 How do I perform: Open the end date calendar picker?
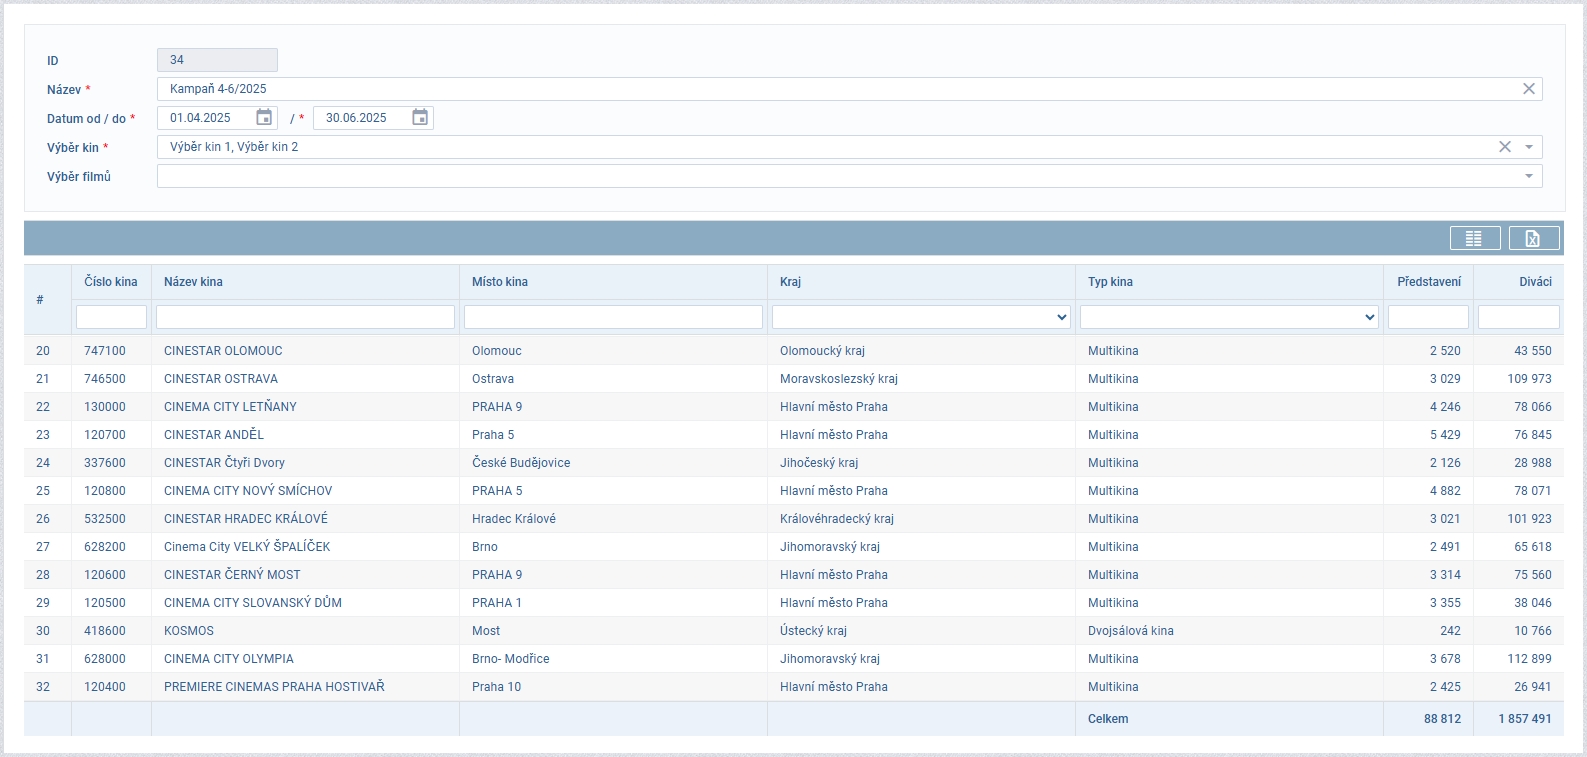coord(420,118)
